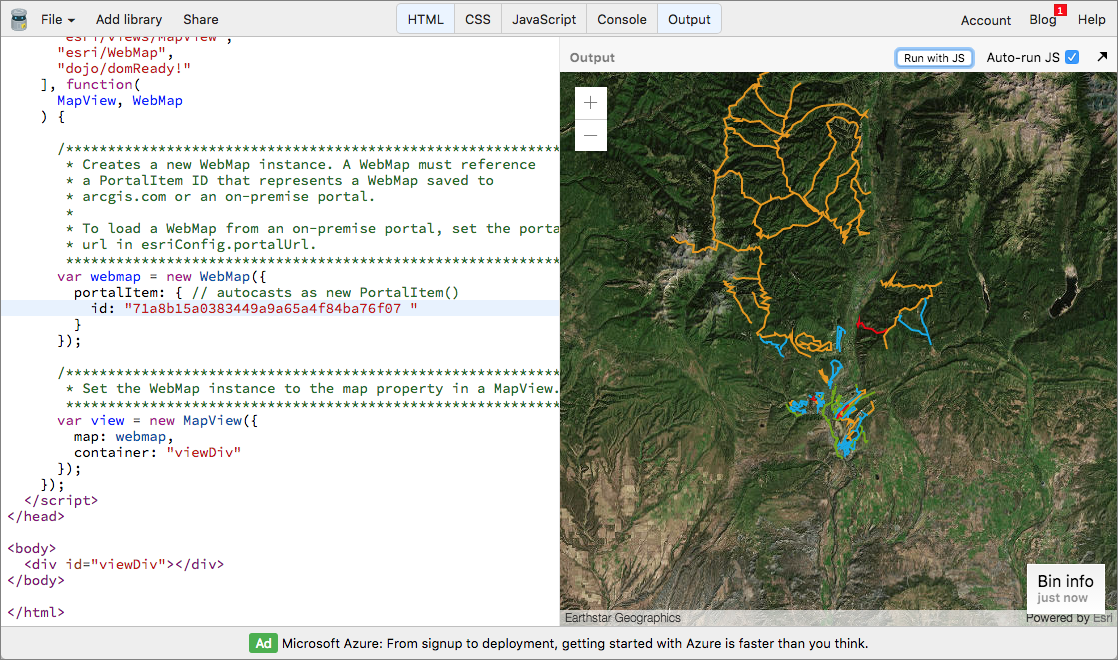Click the closing </html> tag
The width and height of the screenshot is (1118, 660).
coord(36,612)
